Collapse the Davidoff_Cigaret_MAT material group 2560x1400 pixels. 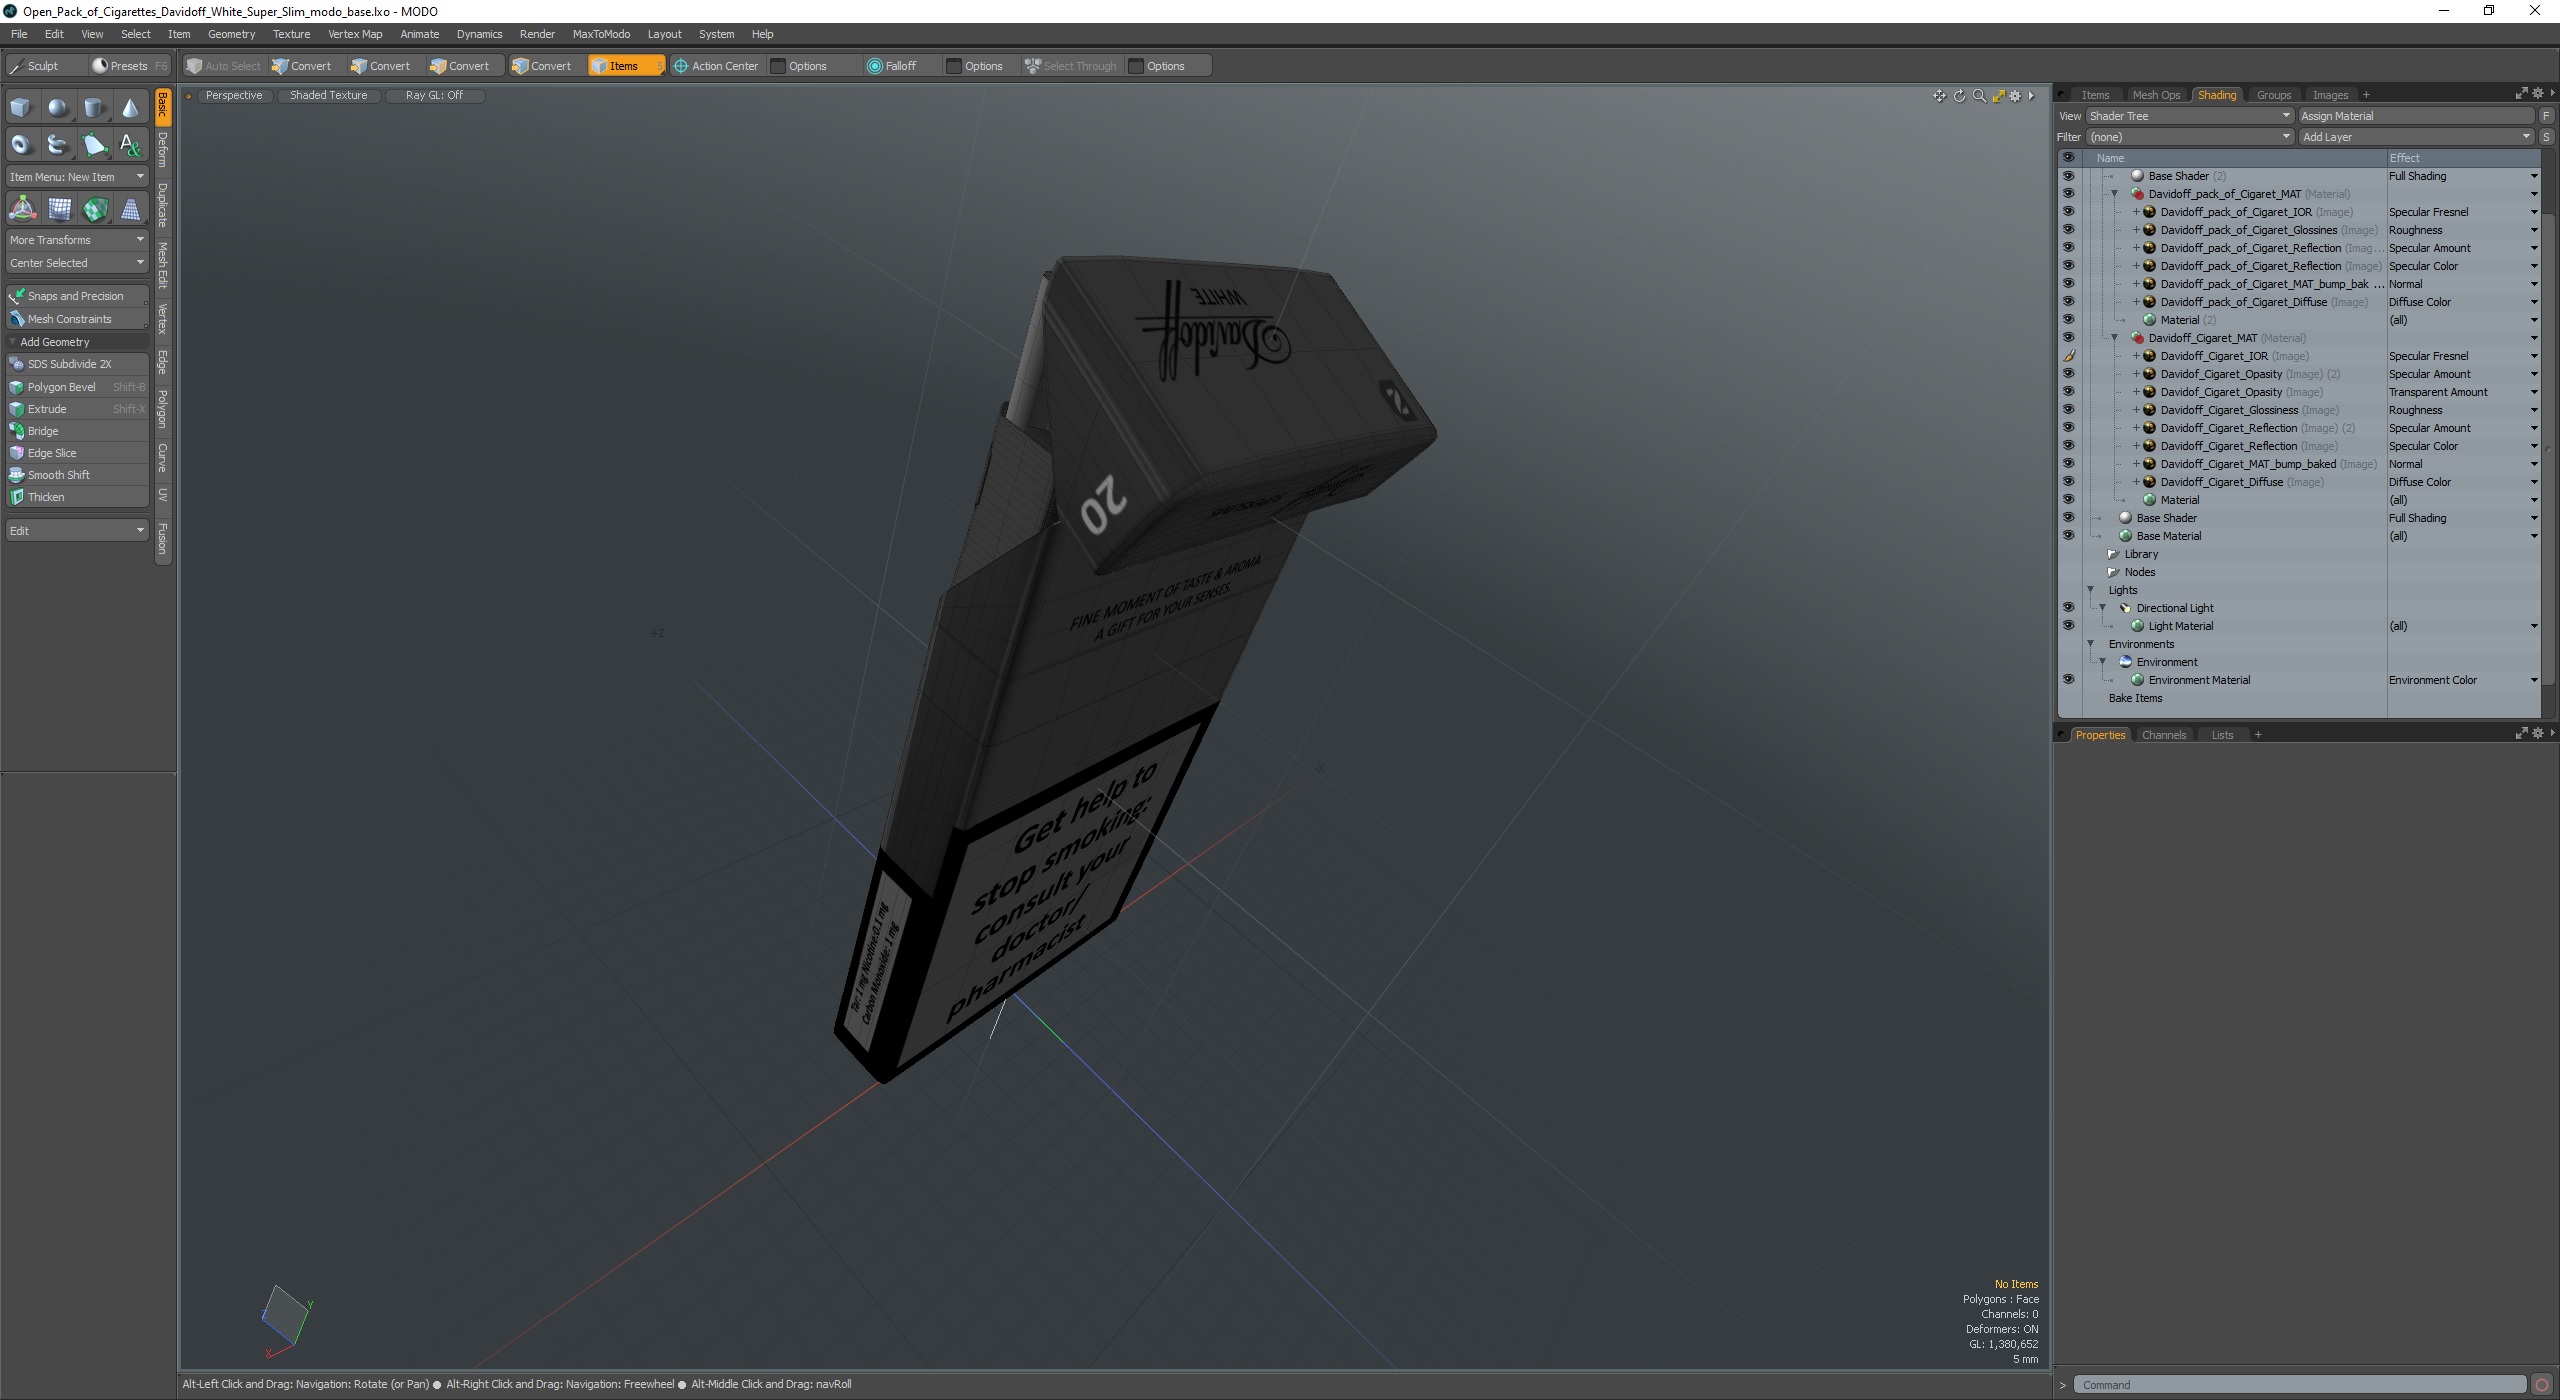pos(2114,338)
